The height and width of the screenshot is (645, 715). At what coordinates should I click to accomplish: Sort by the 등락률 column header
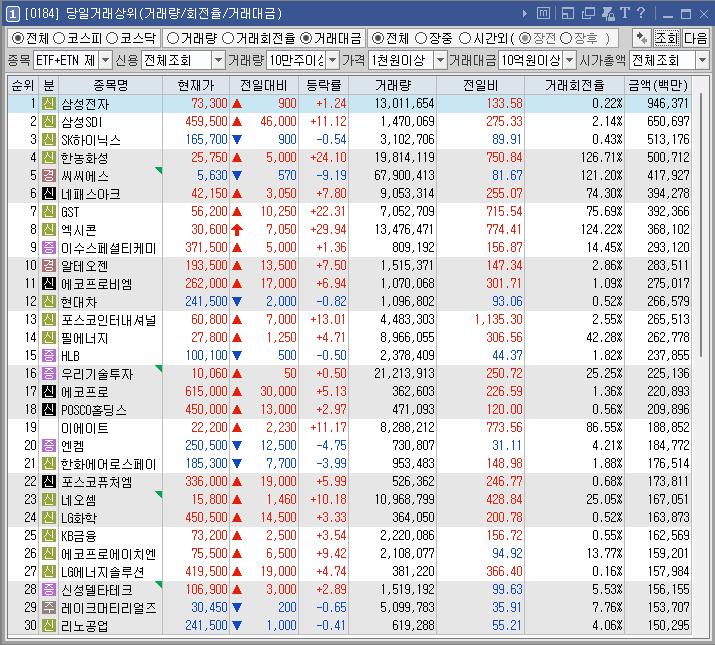click(323, 85)
